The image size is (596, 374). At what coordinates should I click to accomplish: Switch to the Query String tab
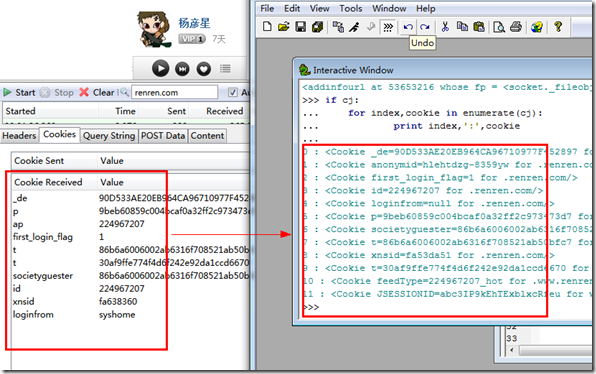pos(109,136)
